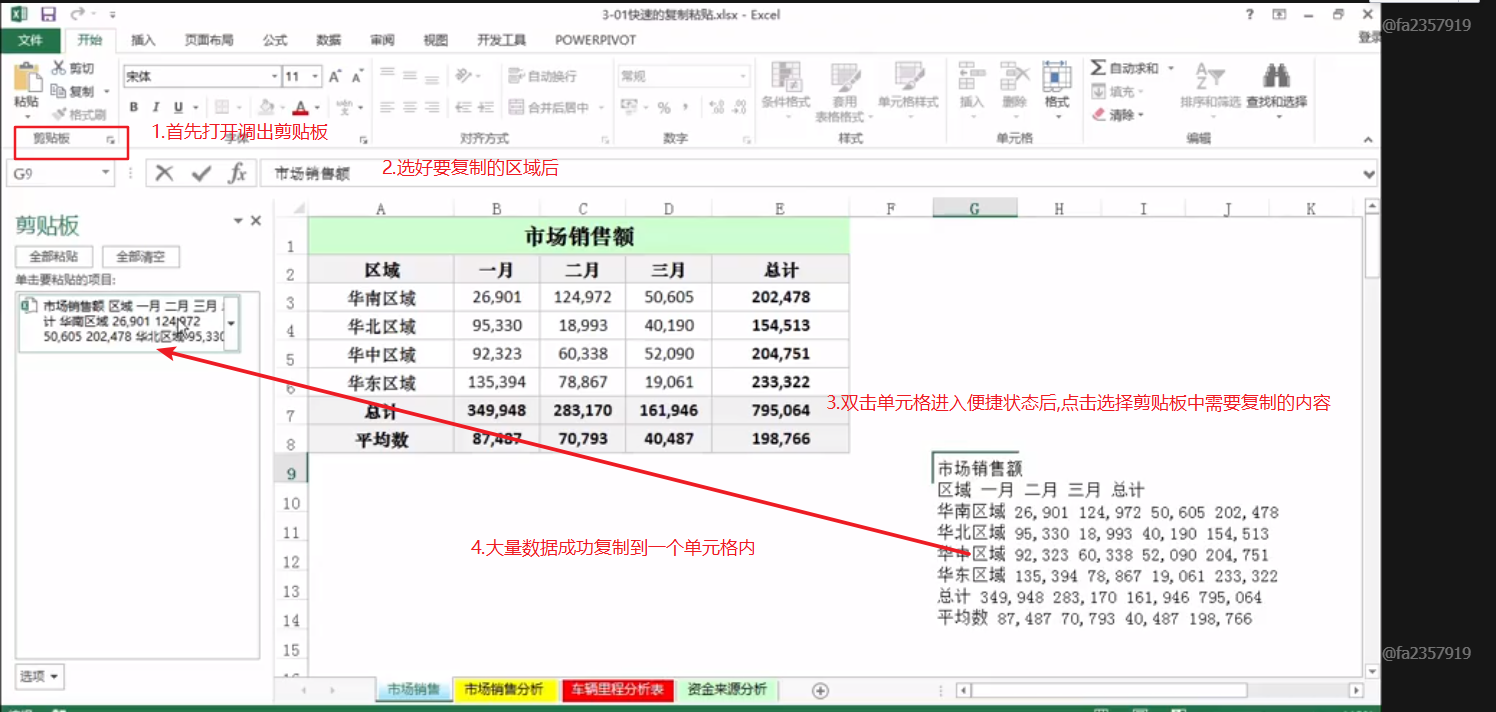The height and width of the screenshot is (712, 1496).
Task: Click the Copy (复制) button
Action: coord(74,91)
